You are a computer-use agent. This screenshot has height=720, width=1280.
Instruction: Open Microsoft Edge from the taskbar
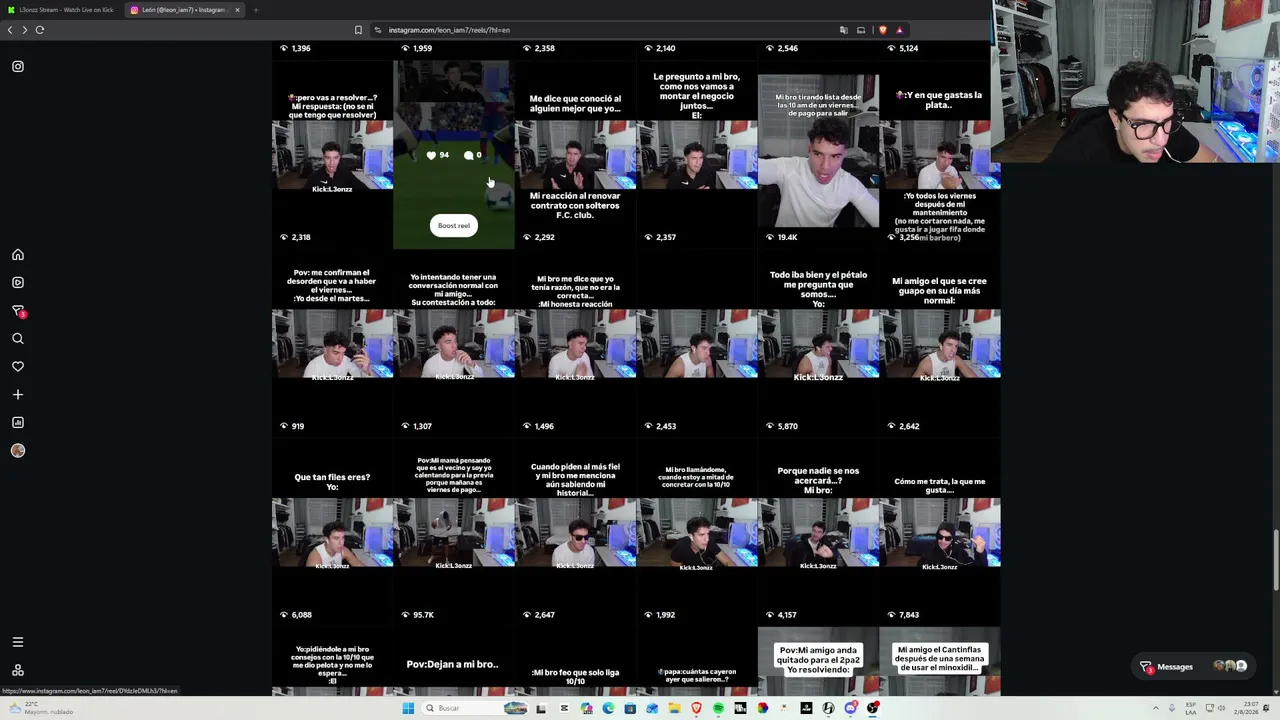coord(608,709)
